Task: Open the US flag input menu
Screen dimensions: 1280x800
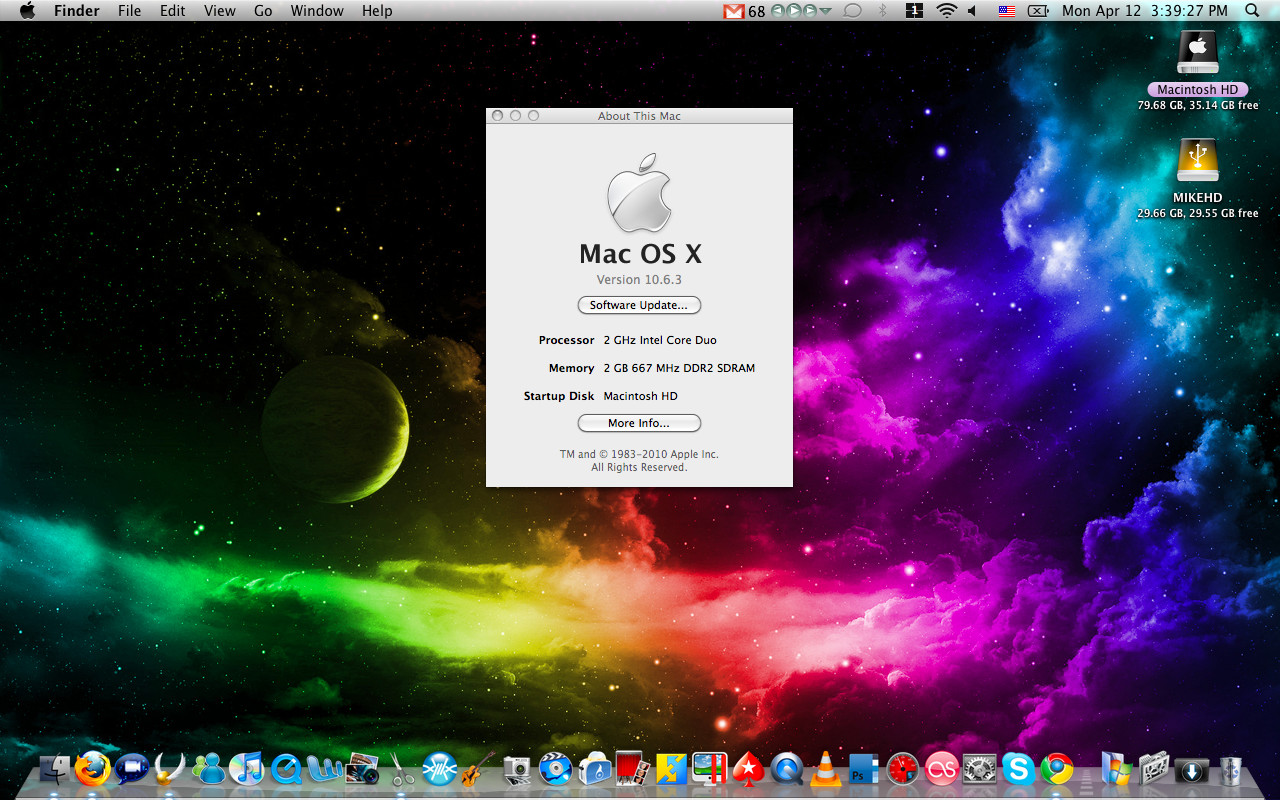Action: click(x=1006, y=11)
